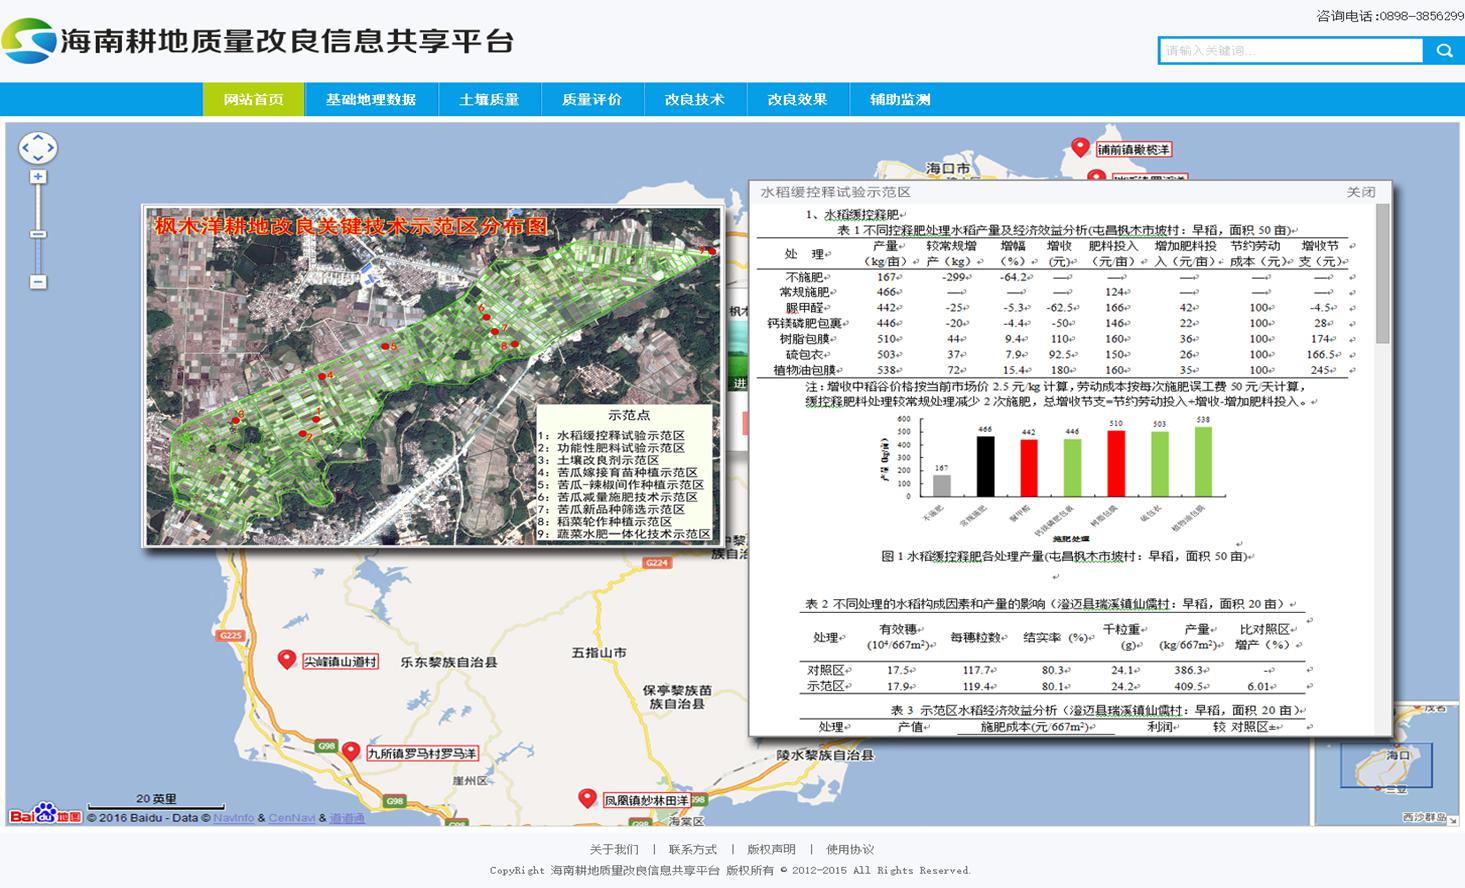The width and height of the screenshot is (1465, 888).
Task: Click legend item 苦瓜-辣椒间作种植示范区
Action: click(621, 485)
